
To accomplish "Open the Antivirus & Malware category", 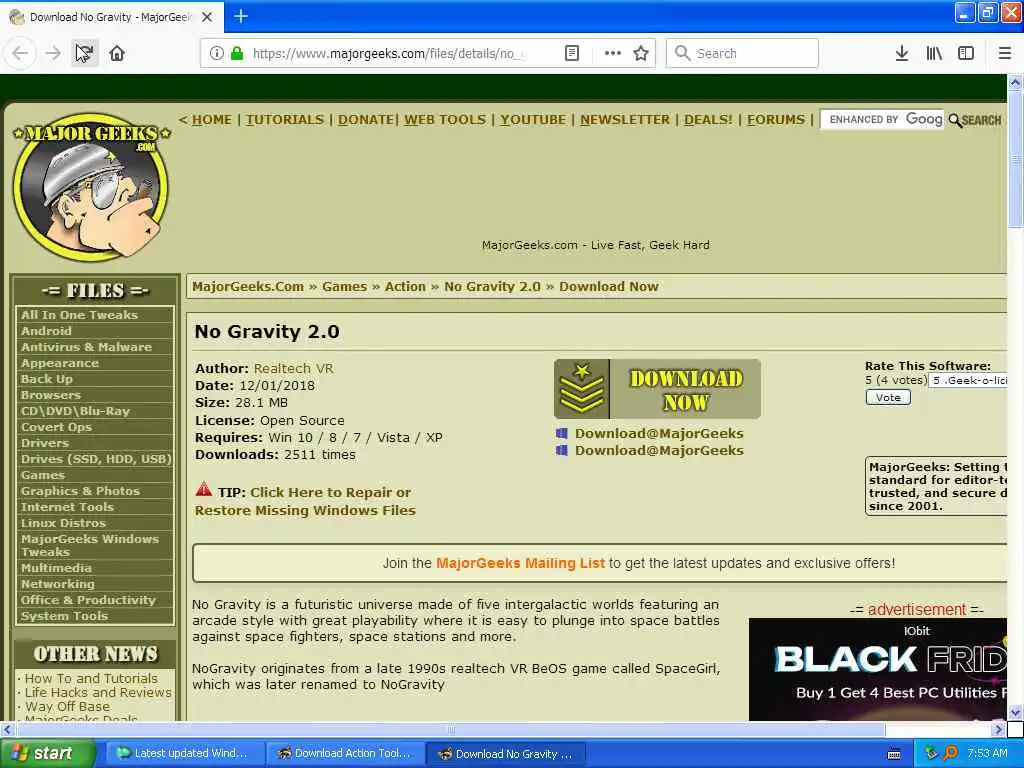I will (x=86, y=347).
